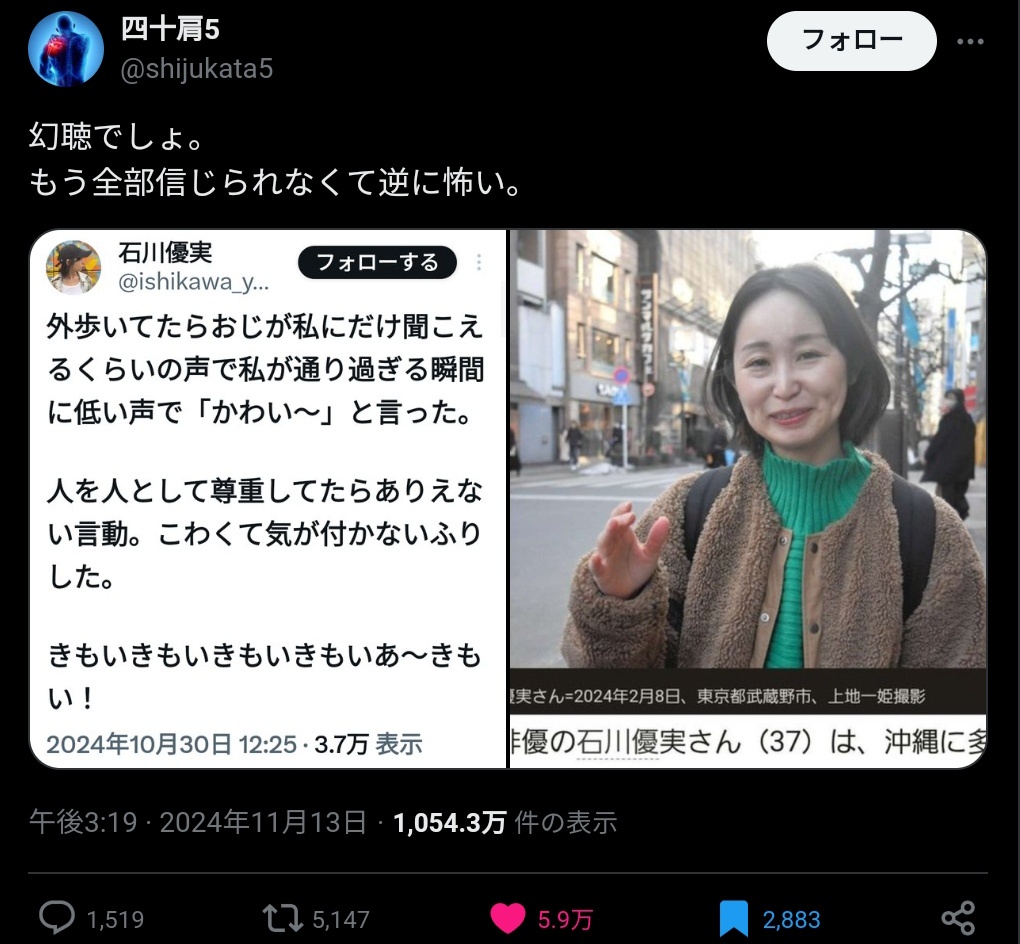Open the @shijukata5 handle link
Viewport: 1020px width, 944px height.
(197, 68)
